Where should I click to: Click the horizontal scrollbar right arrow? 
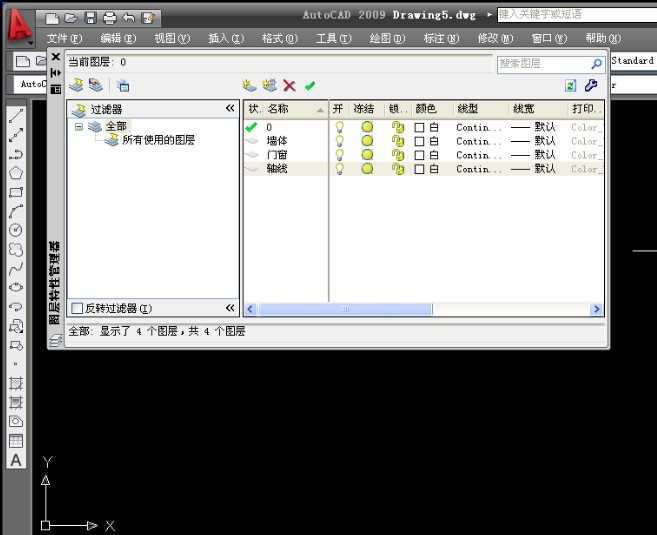596,309
